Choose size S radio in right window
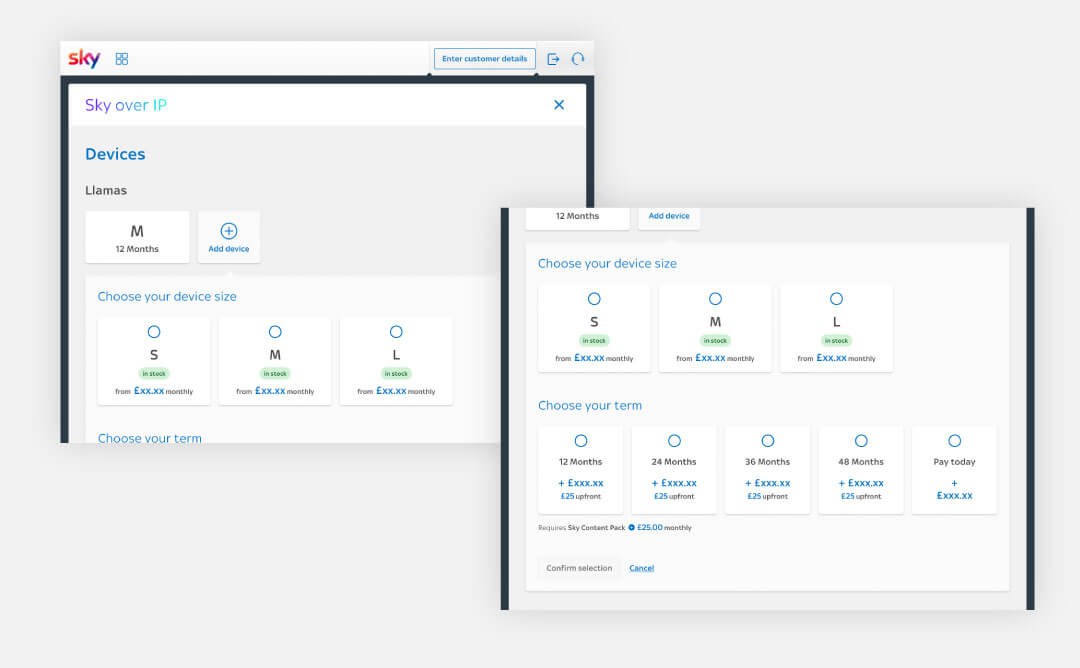Image resolution: width=1080 pixels, height=668 pixels. point(594,299)
